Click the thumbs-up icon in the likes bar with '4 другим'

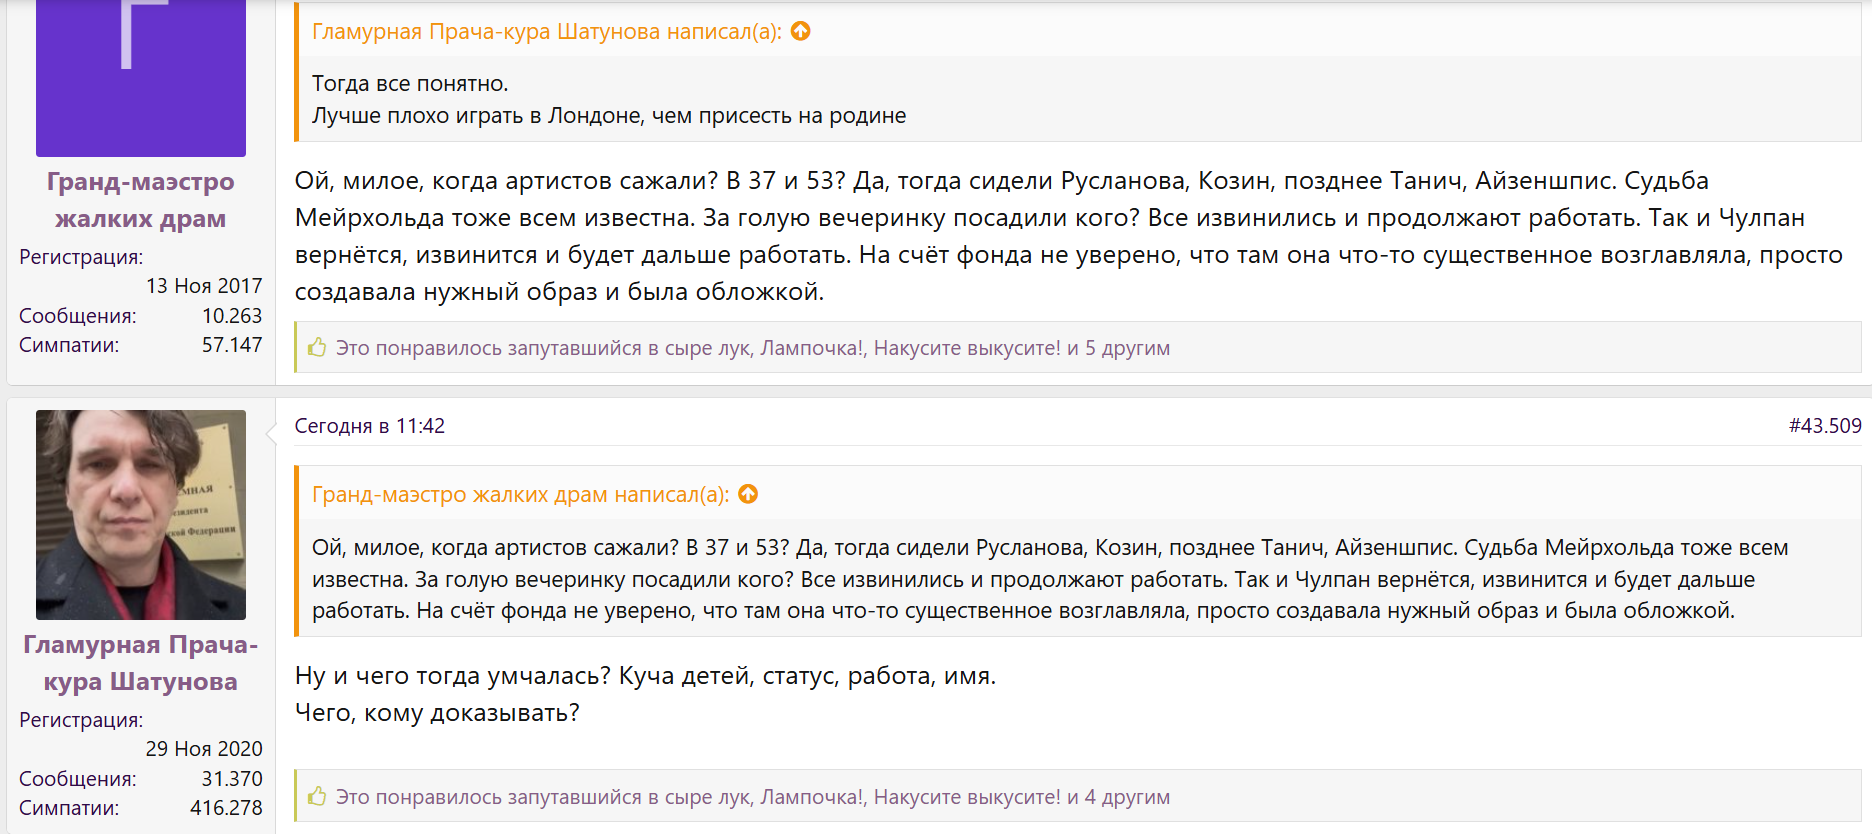(317, 797)
